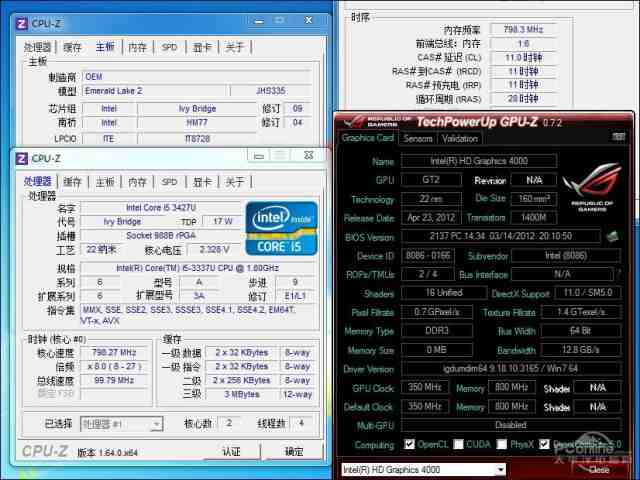Viewport: 640px width, 480px height.
Task: Click the CAS# latency value 11.0 时钟
Action: click(x=523, y=57)
